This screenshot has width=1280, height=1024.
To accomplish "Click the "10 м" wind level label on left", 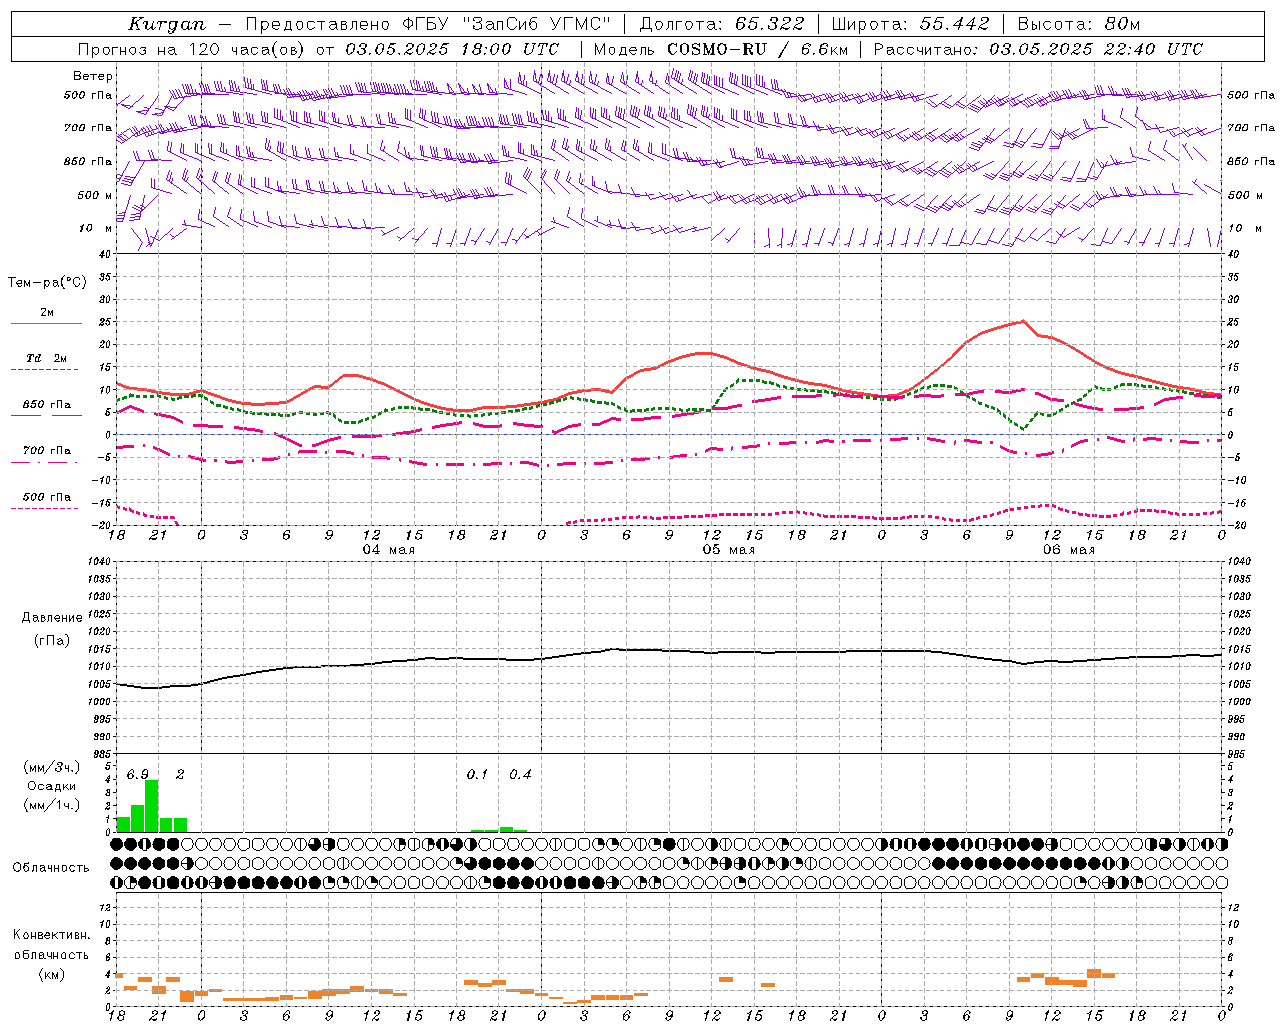I will (x=96, y=228).
